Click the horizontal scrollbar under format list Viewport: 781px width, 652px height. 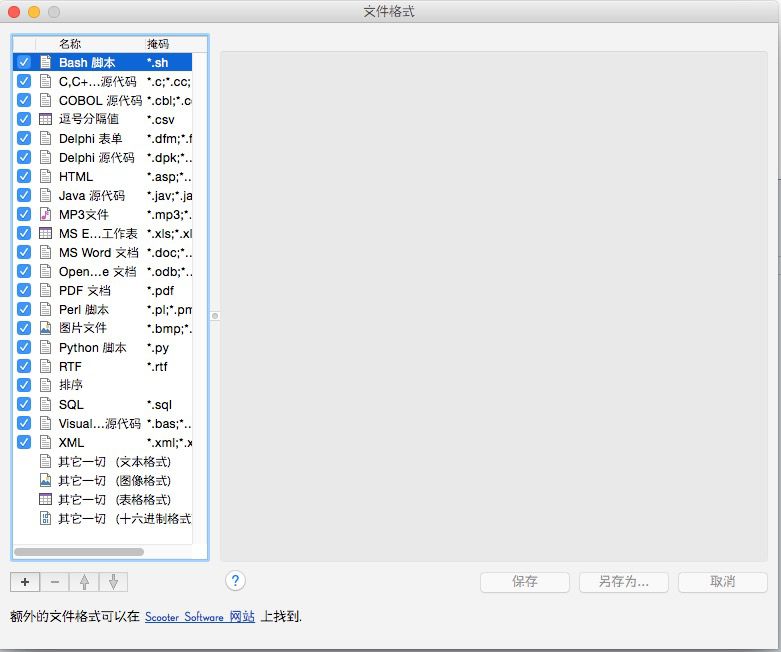(x=79, y=551)
